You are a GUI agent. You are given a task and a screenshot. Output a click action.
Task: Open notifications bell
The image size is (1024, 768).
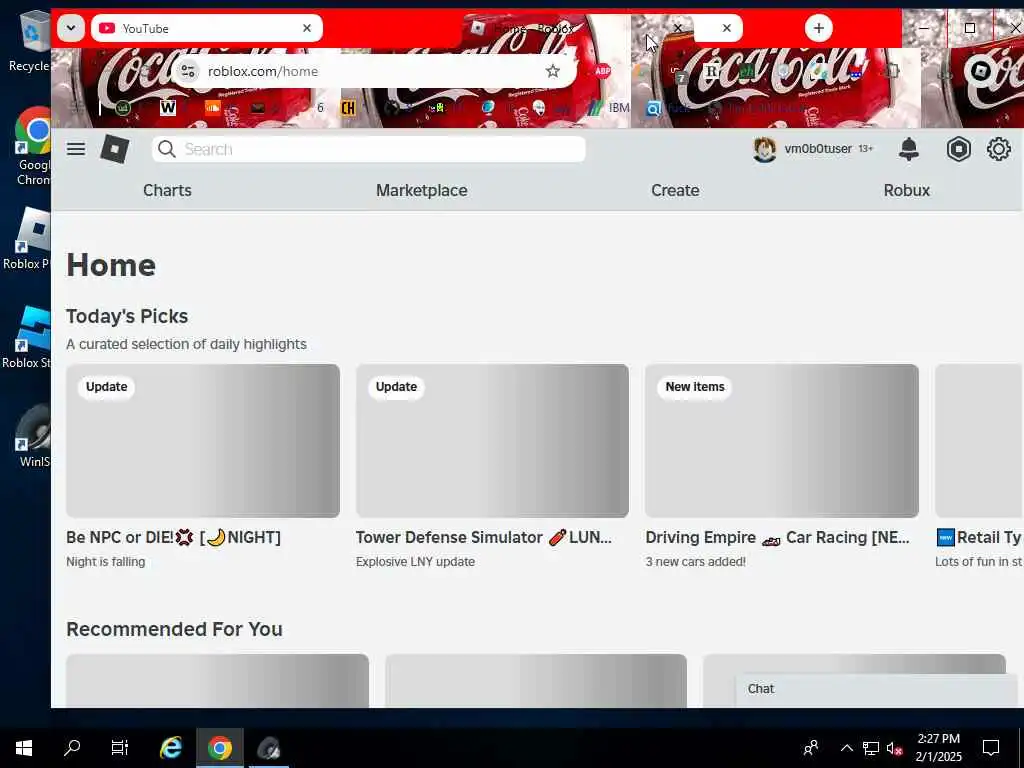coord(908,149)
